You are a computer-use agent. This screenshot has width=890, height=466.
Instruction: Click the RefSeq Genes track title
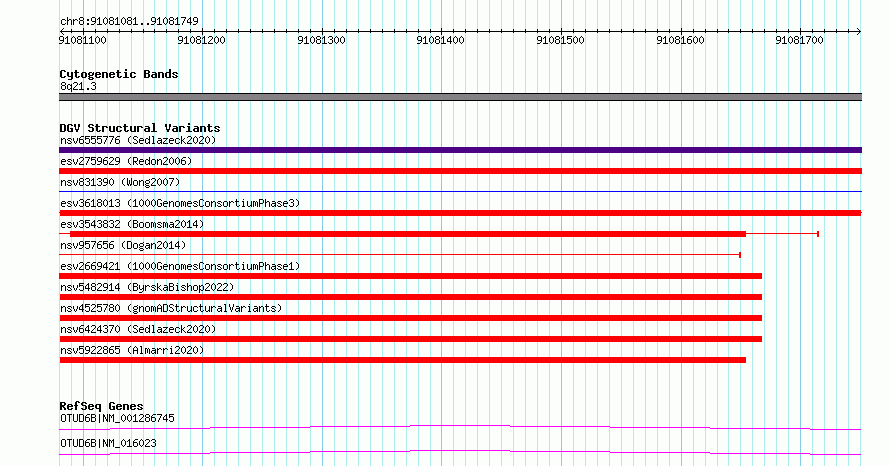click(x=101, y=406)
